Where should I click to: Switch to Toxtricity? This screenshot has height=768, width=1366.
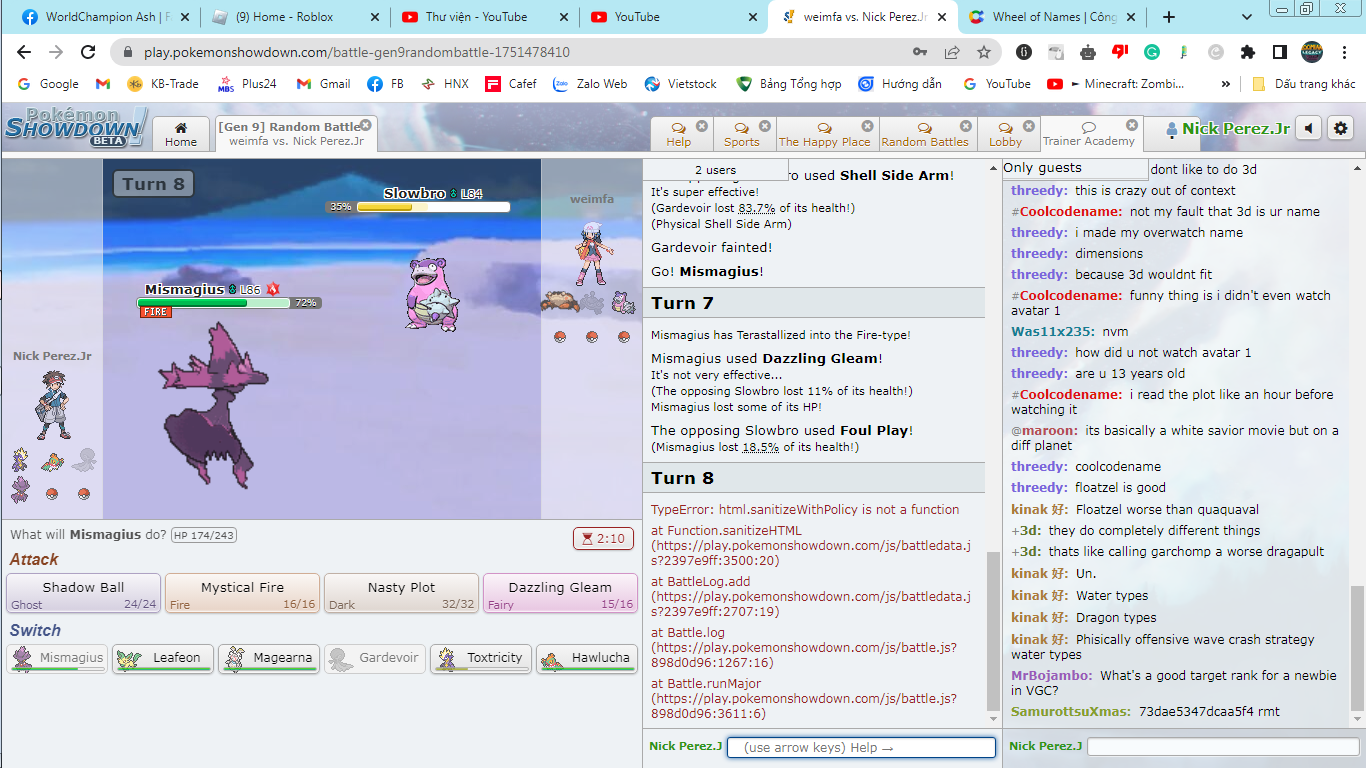[481, 658]
